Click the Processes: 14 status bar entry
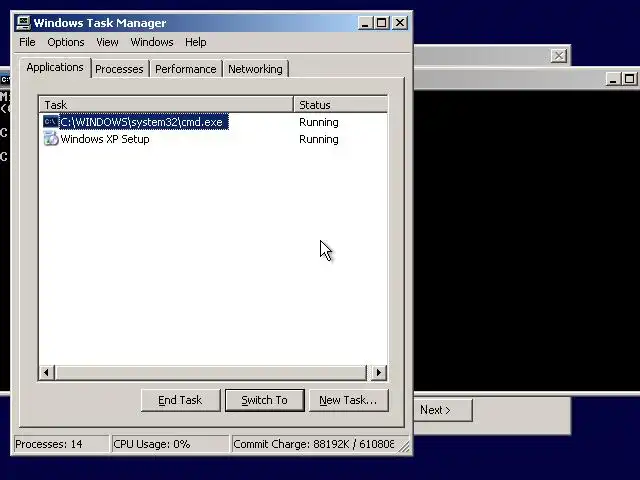The height and width of the screenshot is (480, 640). [61, 444]
